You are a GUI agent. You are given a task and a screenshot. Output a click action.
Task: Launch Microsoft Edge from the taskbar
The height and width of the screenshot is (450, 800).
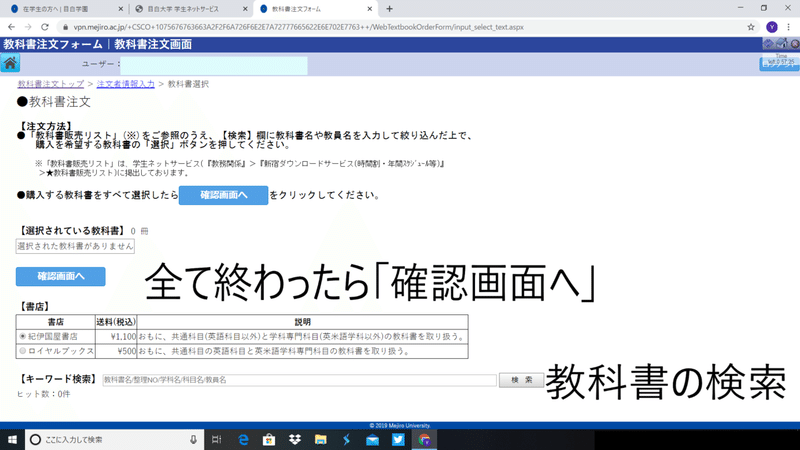point(243,439)
